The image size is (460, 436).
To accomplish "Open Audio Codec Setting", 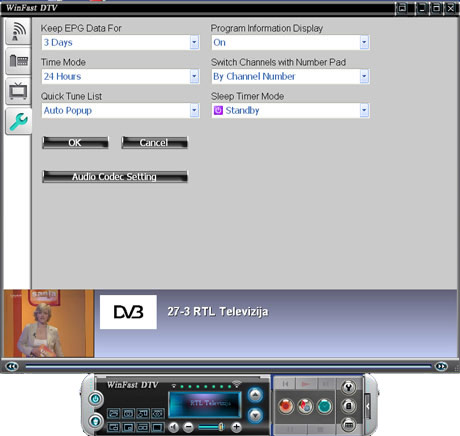I will [x=115, y=177].
